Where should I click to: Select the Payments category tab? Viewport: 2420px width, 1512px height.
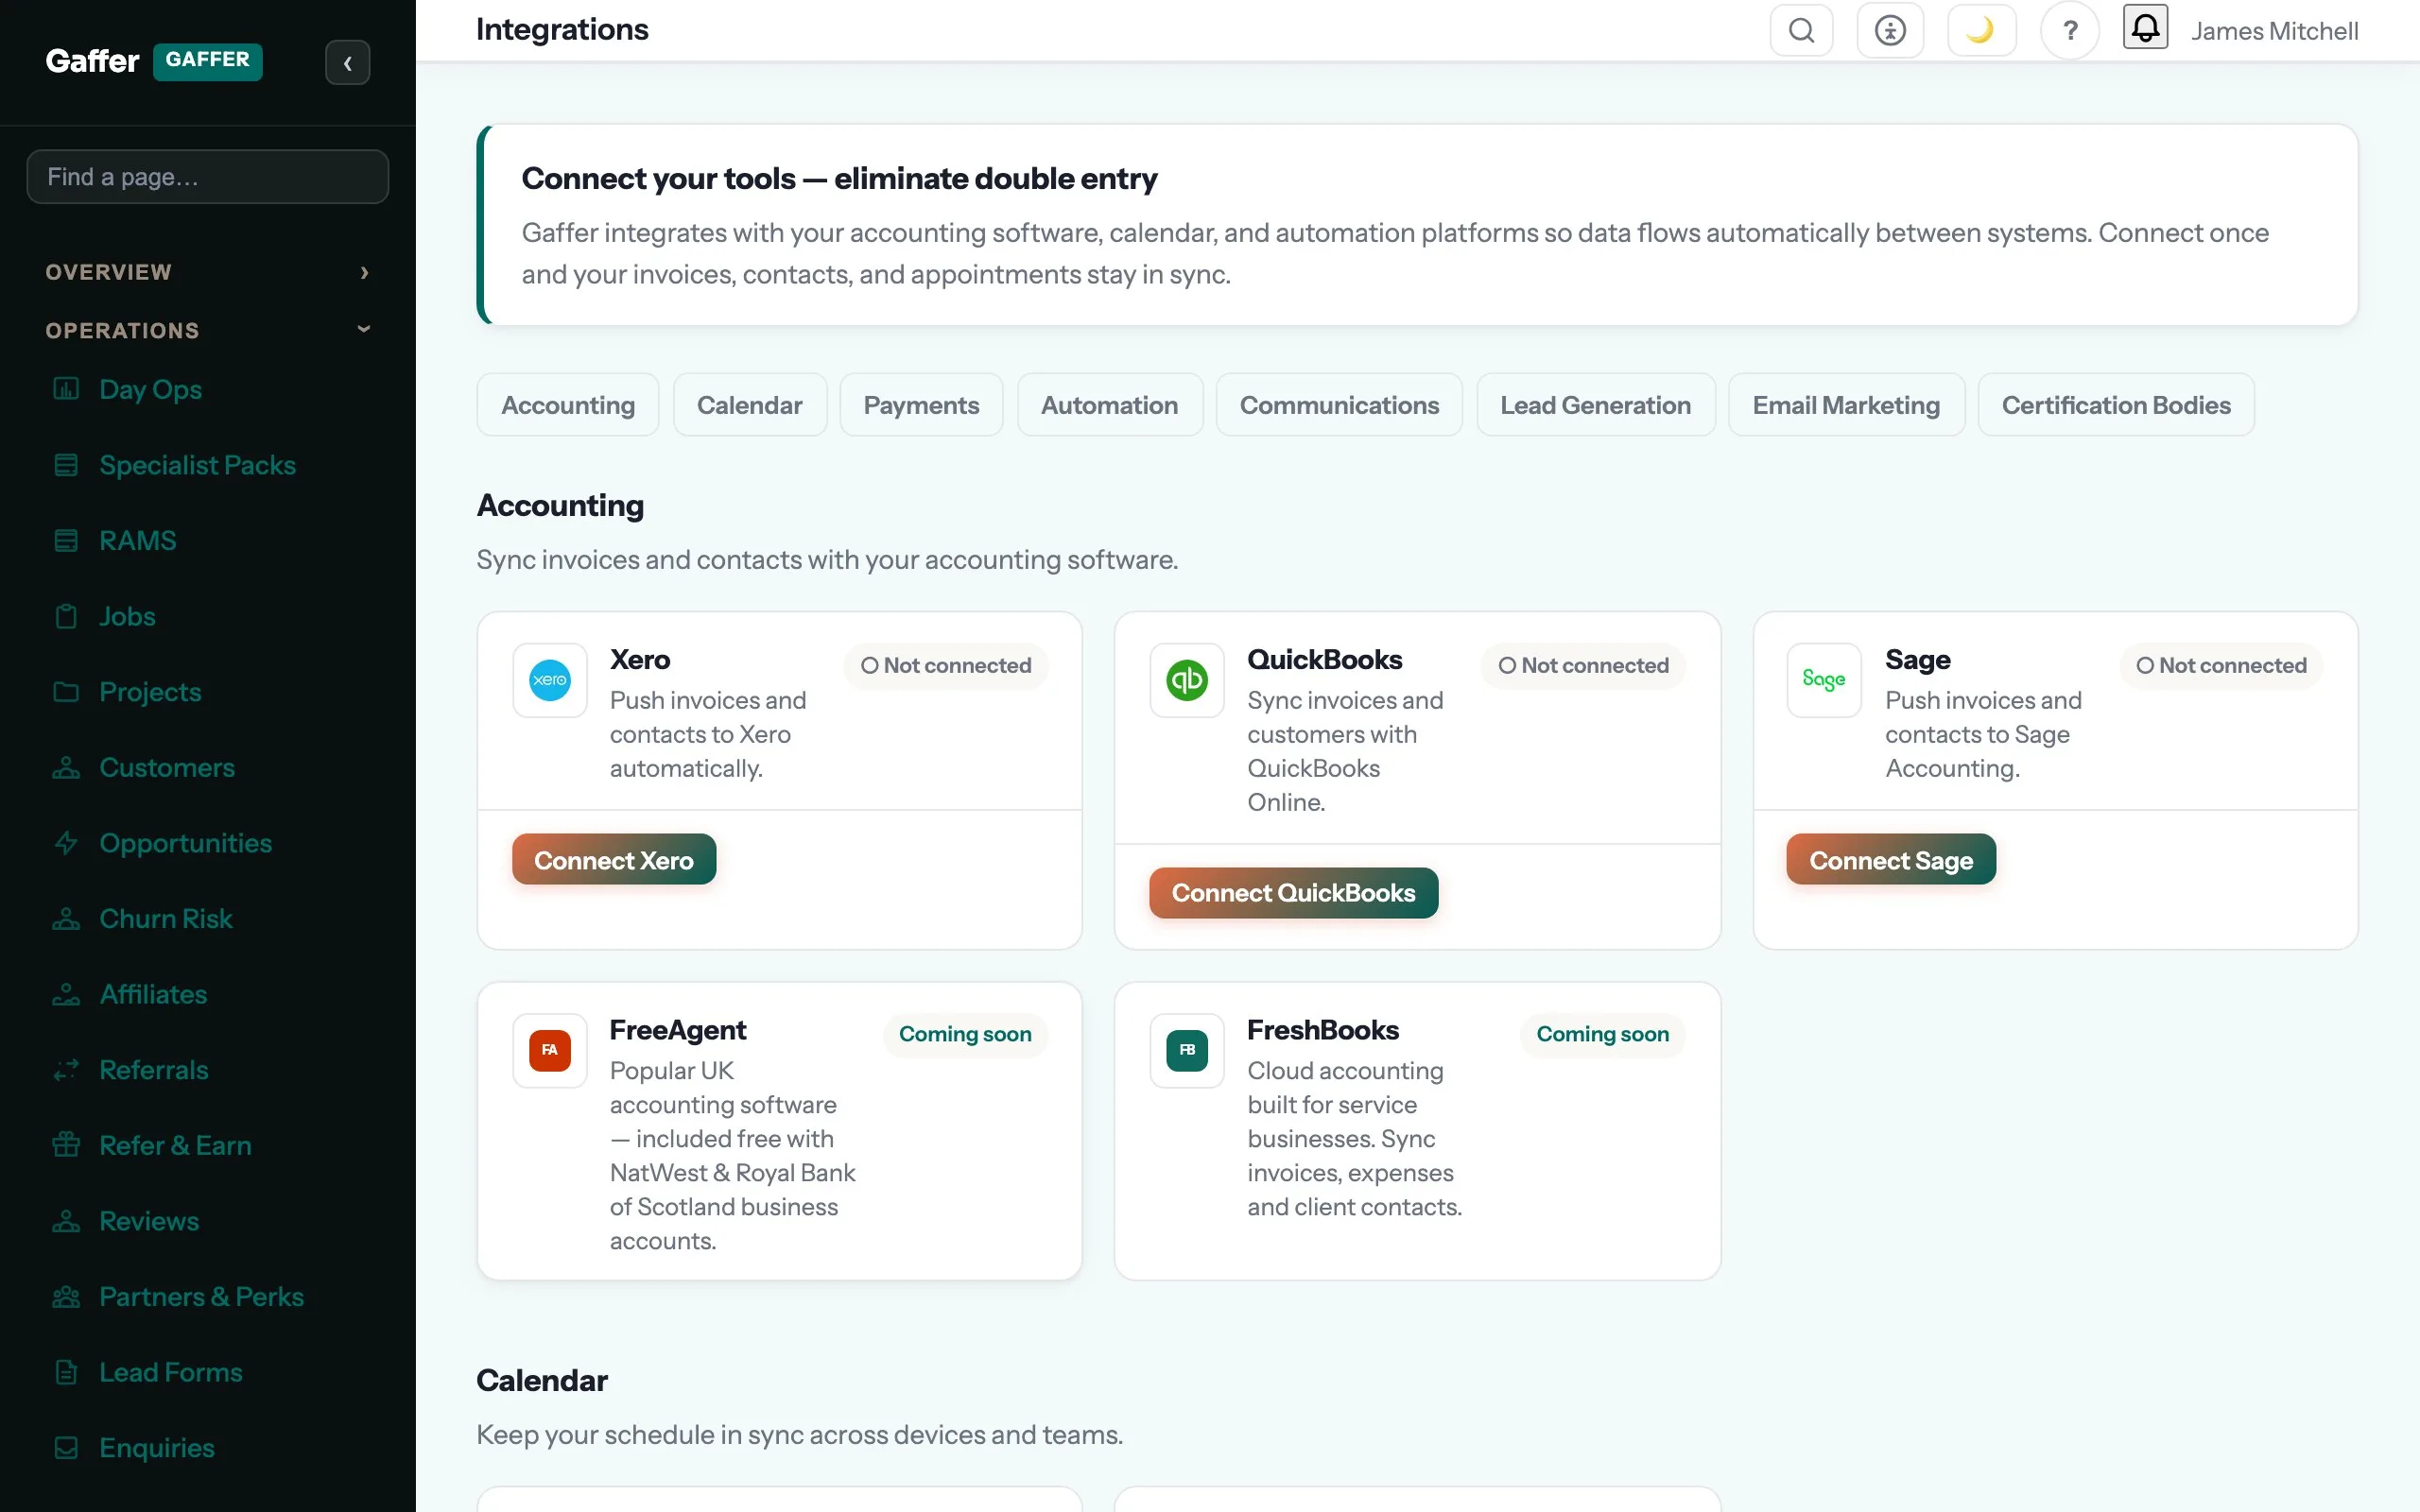point(921,405)
